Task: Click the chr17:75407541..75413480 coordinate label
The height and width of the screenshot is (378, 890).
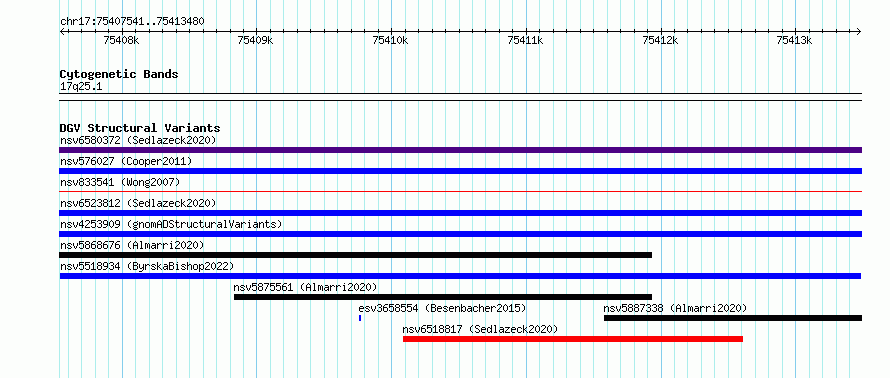Action: 132,22
